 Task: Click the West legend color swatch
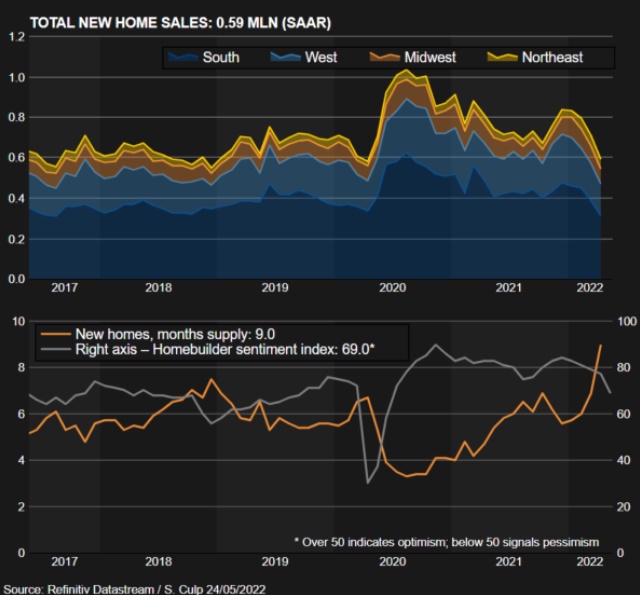point(283,57)
